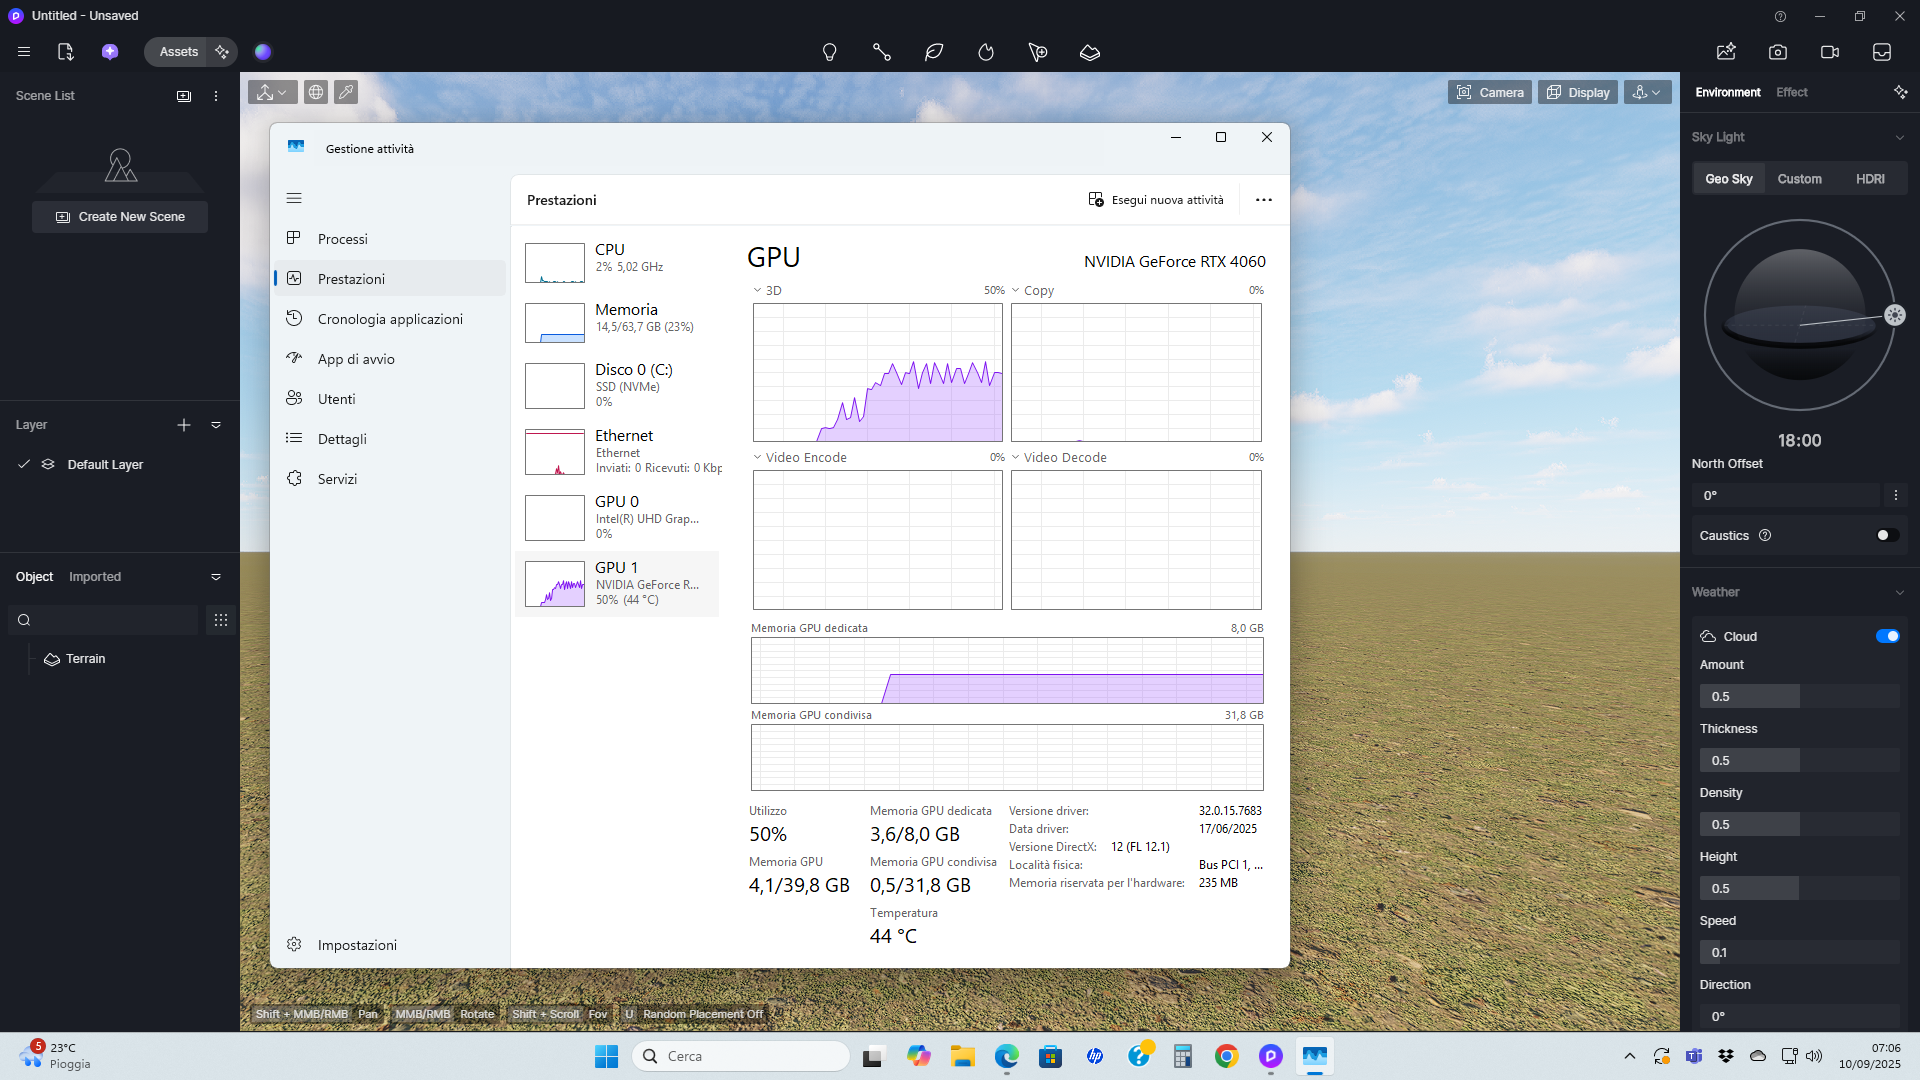Image resolution: width=1920 pixels, height=1080 pixels.
Task: Click Caustics help question icon
Action: [x=1765, y=535]
